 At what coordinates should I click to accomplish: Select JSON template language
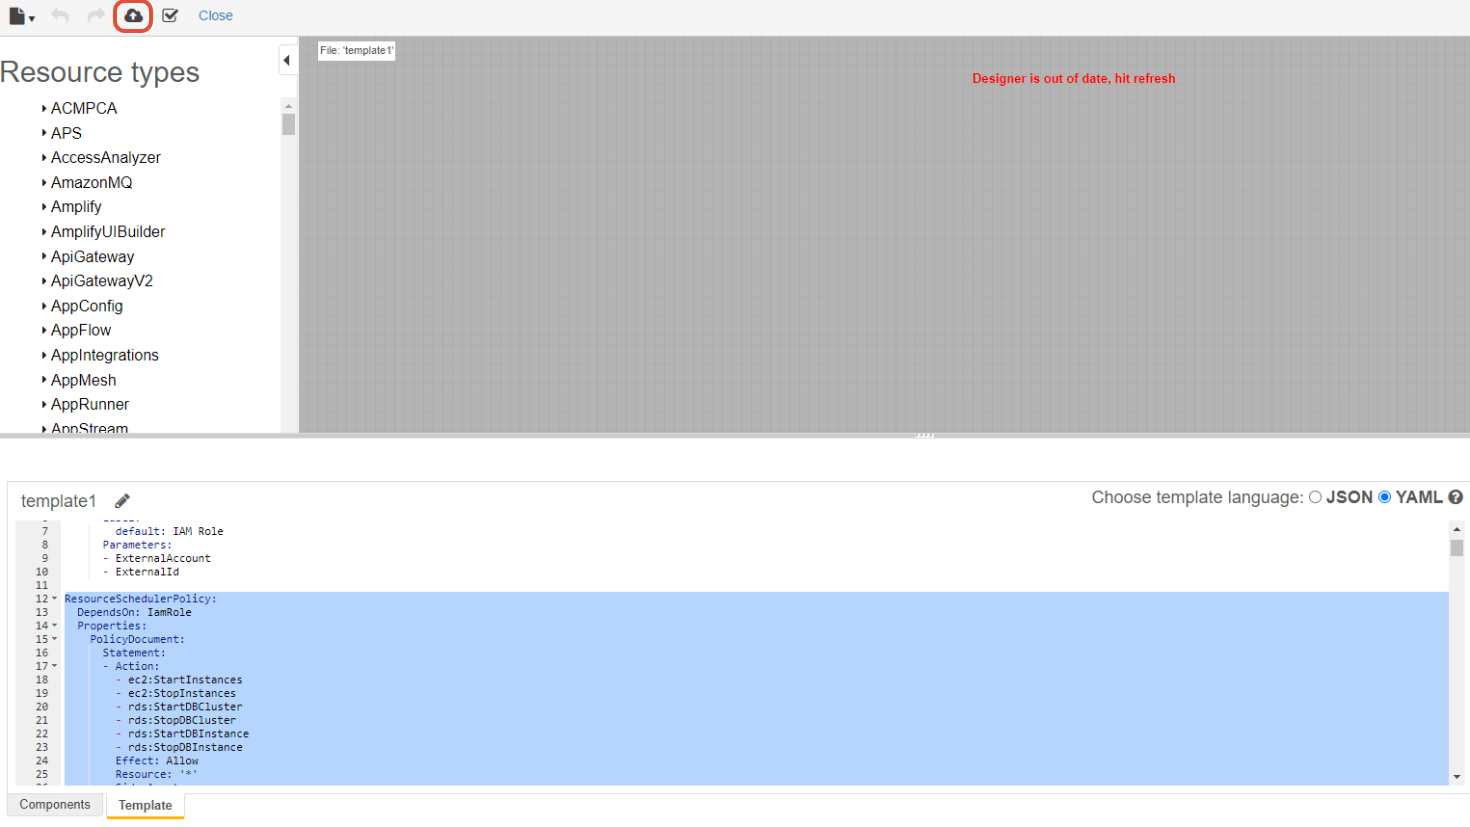click(x=1316, y=497)
